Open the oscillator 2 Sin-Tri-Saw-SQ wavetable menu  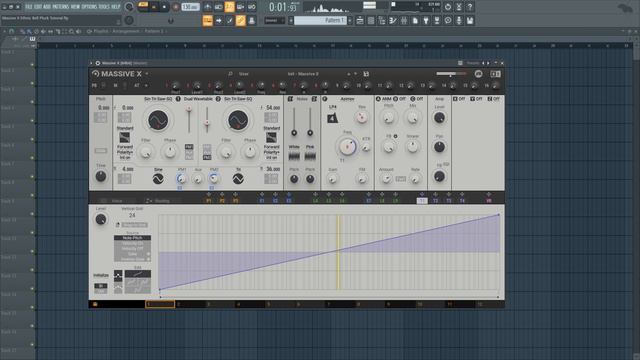pyautogui.click(x=238, y=99)
